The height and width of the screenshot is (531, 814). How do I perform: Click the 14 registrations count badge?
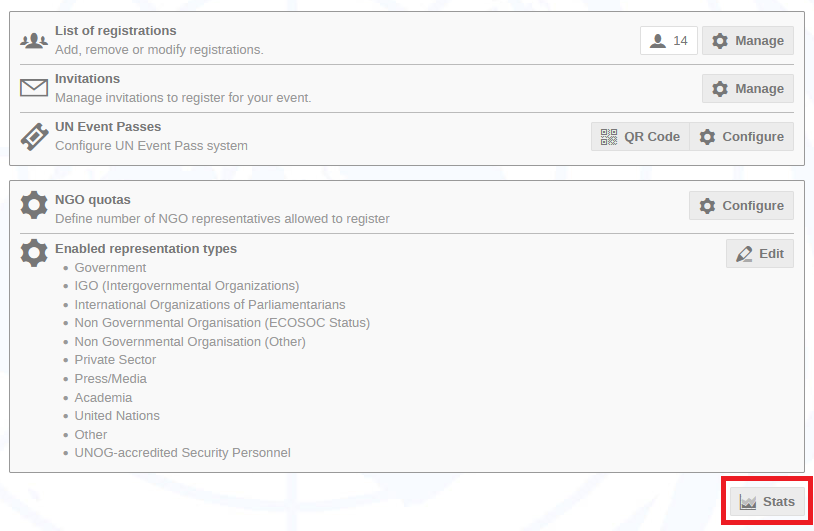tap(669, 40)
